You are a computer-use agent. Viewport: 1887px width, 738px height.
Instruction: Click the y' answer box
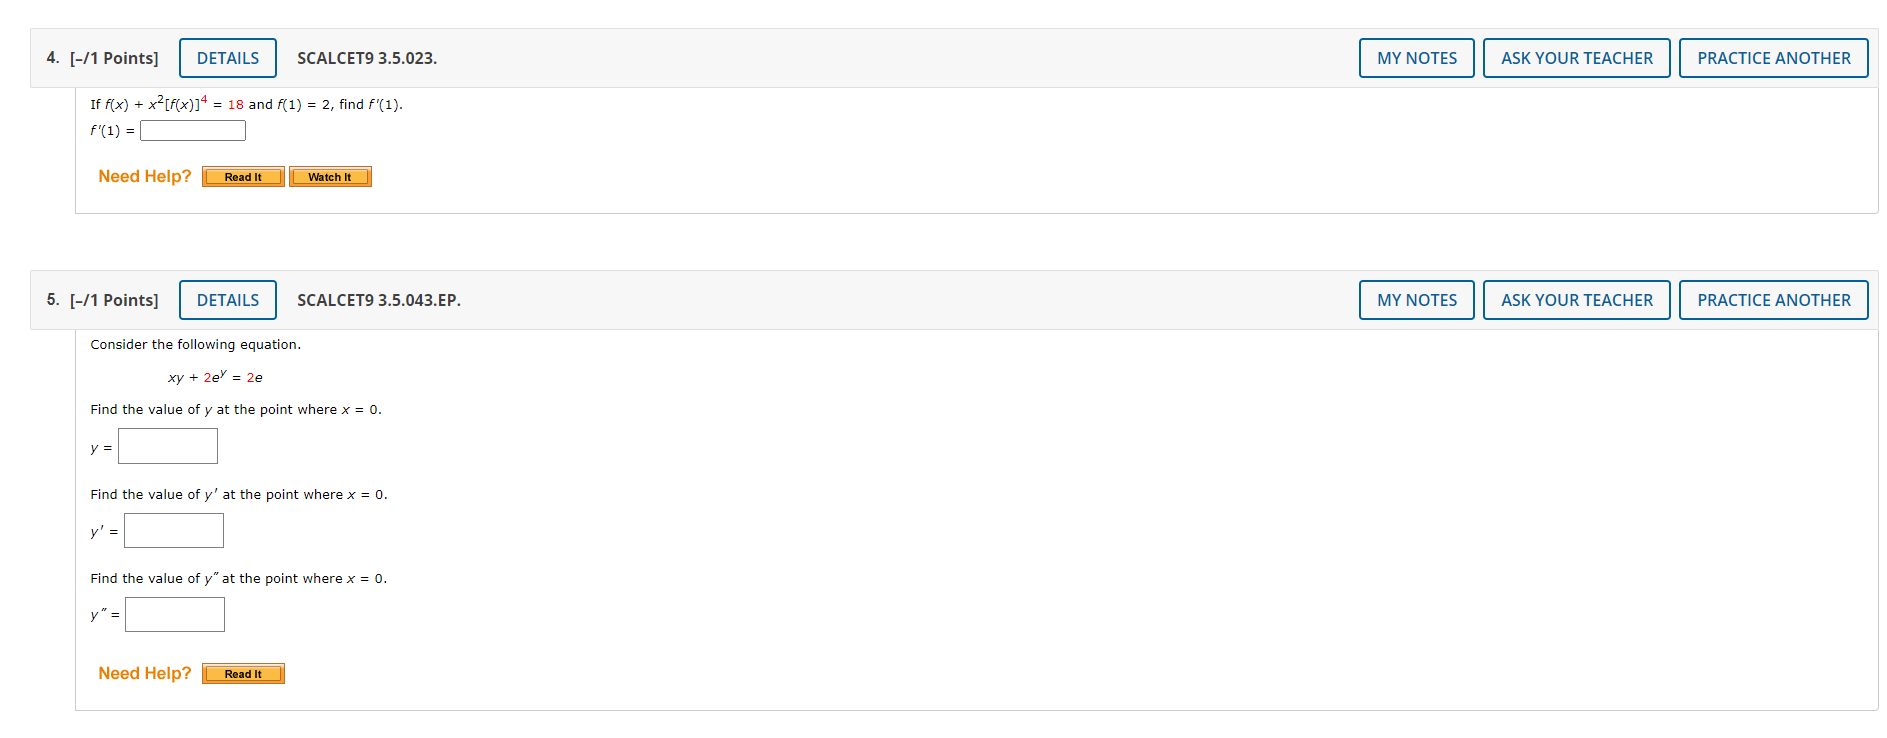173,530
